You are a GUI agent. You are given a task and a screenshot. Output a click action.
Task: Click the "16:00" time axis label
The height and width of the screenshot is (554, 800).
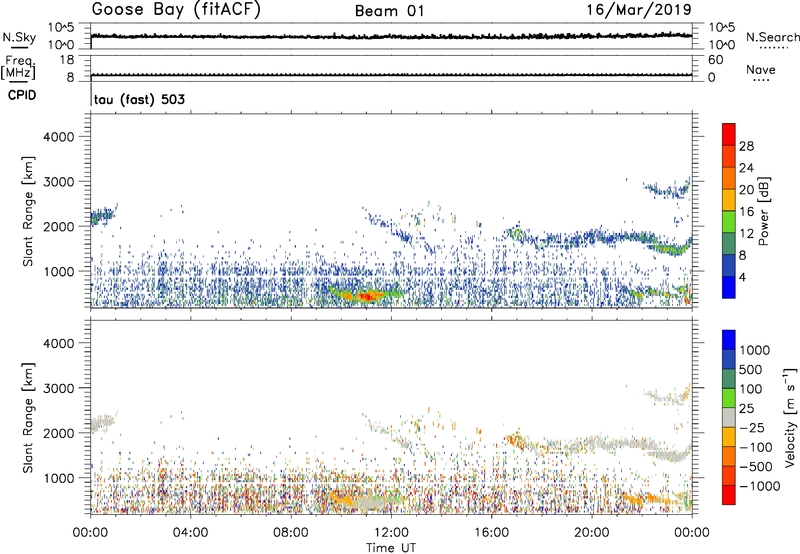pyautogui.click(x=491, y=533)
